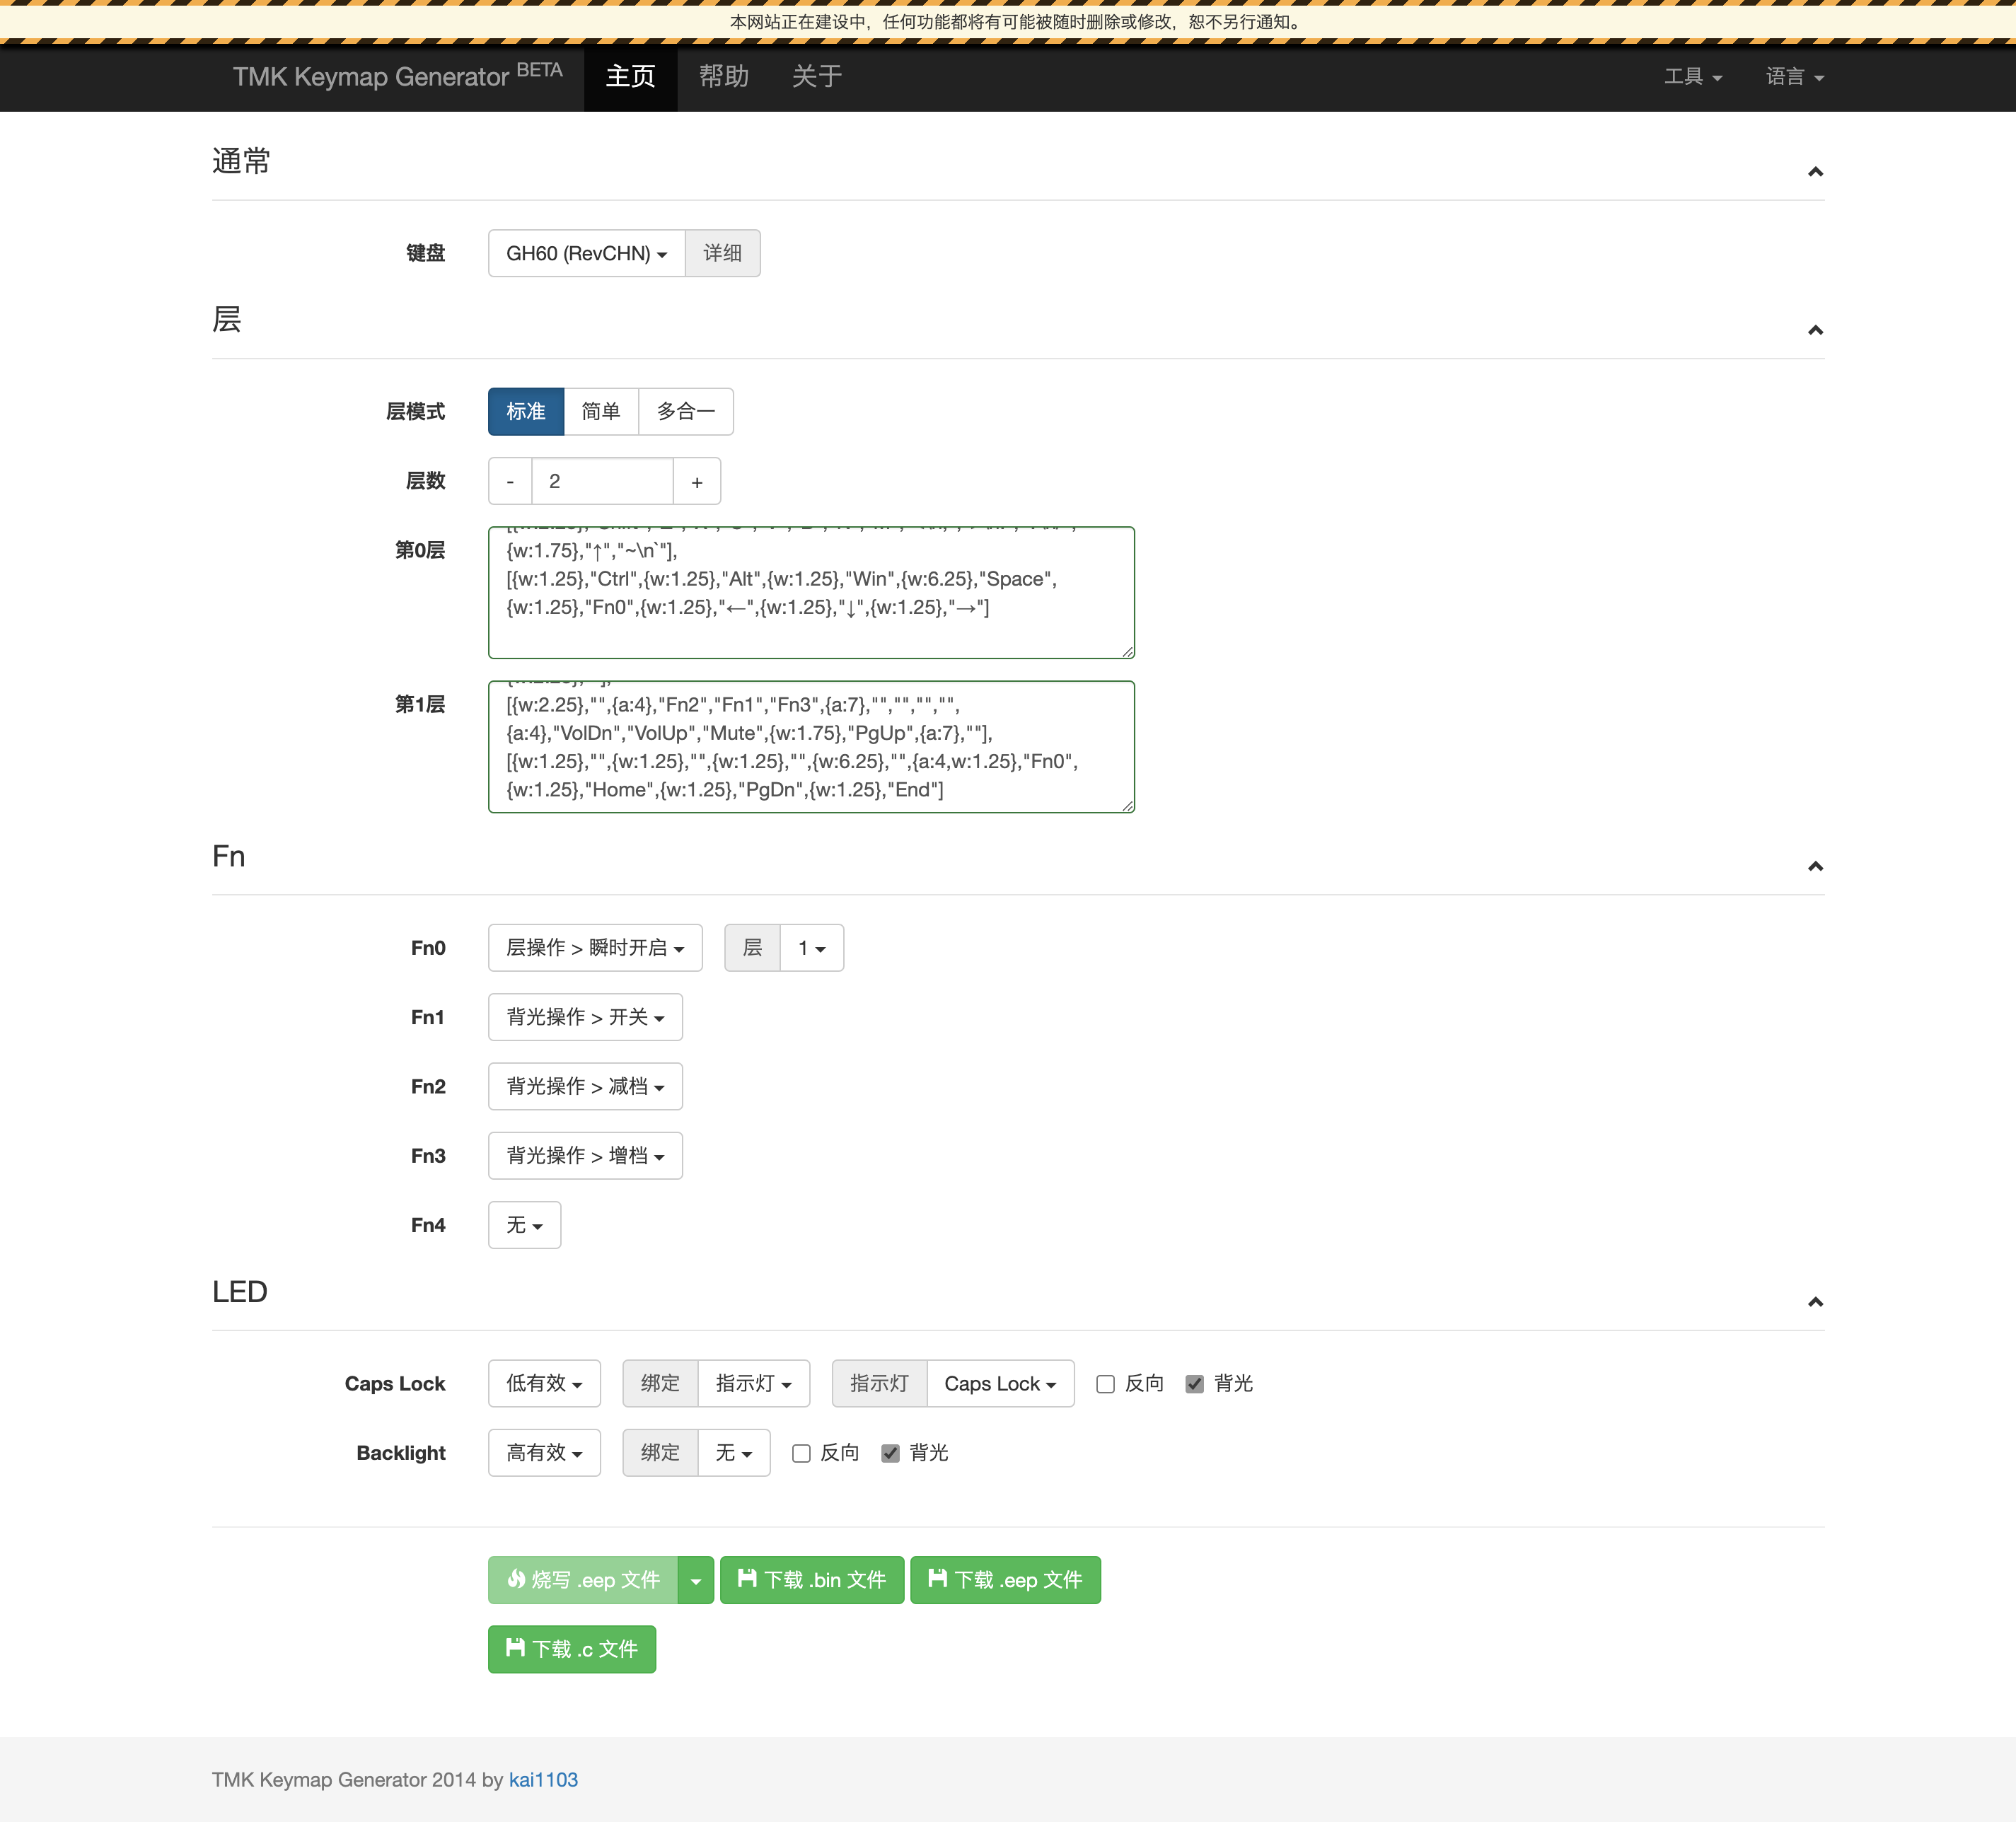Open the 帮助 navigation tab

[723, 77]
